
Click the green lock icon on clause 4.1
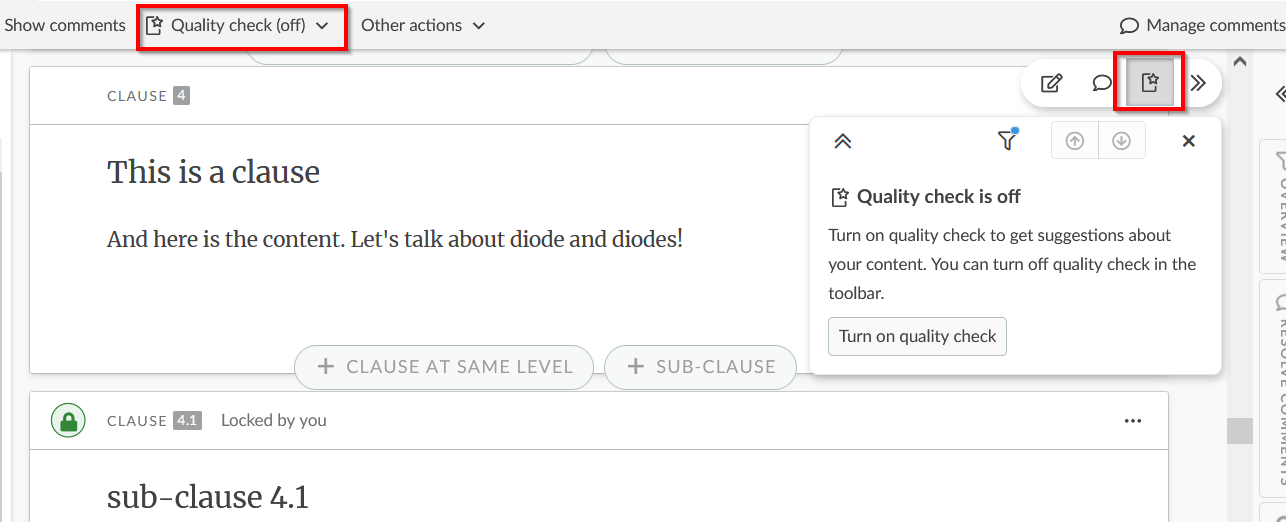(68, 421)
